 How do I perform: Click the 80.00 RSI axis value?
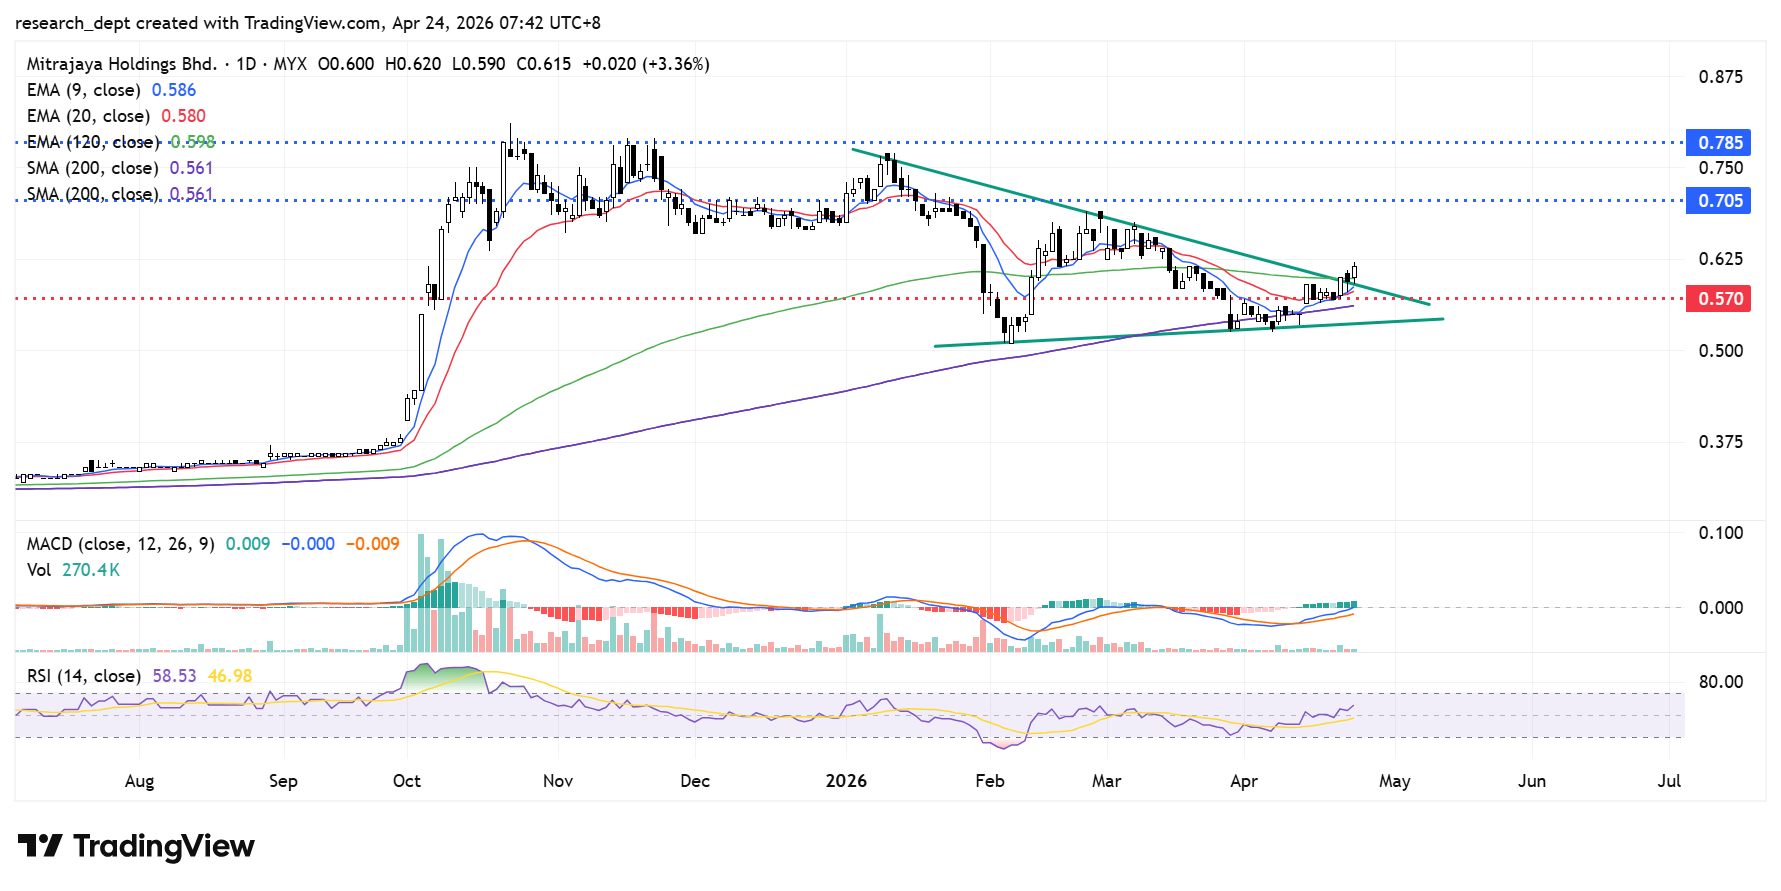[x=1720, y=682]
